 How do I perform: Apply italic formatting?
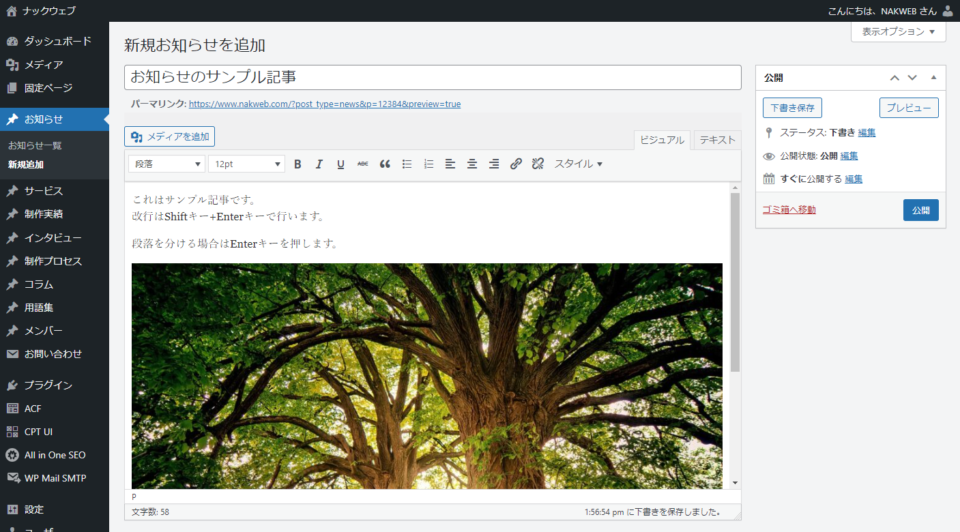pos(319,164)
